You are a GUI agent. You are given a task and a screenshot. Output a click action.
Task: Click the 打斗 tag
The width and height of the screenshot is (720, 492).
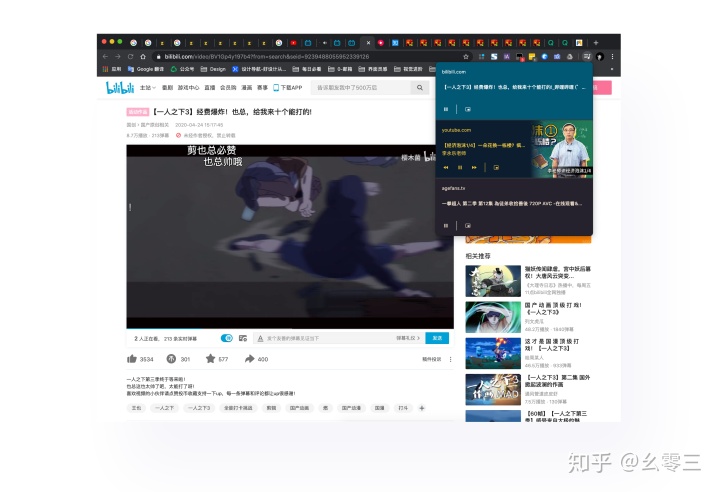tap(403, 408)
